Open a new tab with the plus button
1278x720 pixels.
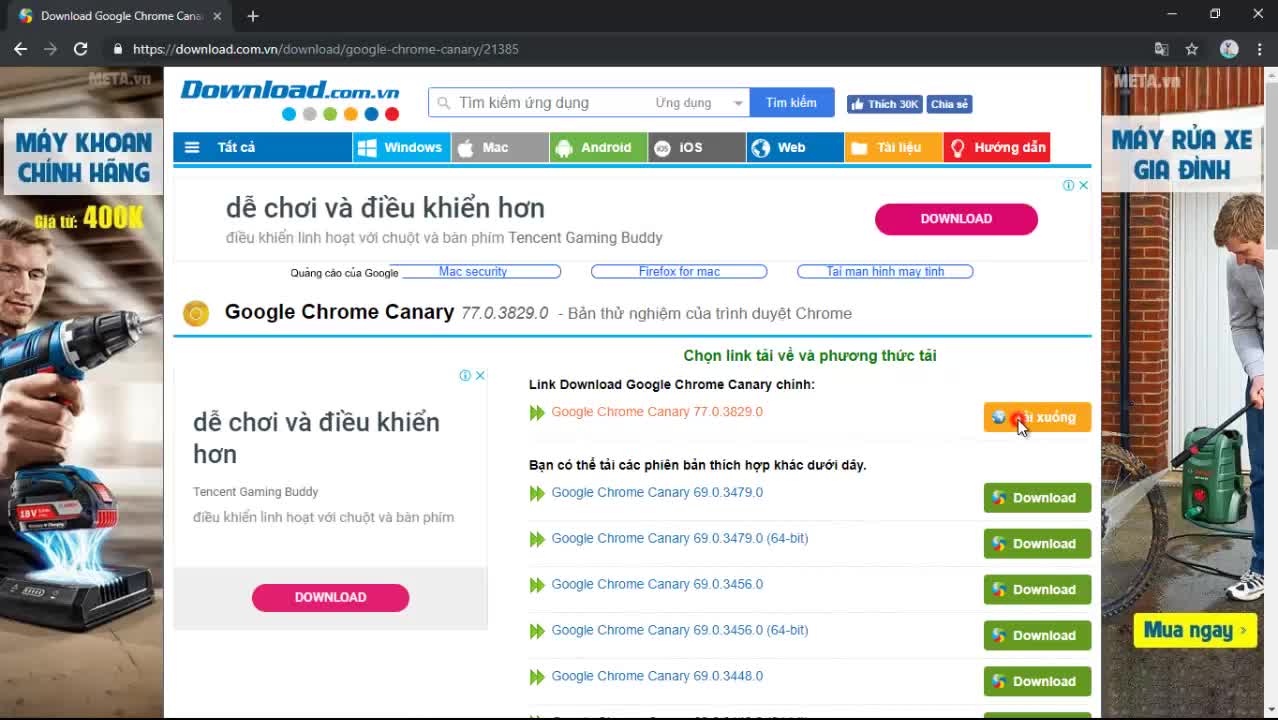253,16
